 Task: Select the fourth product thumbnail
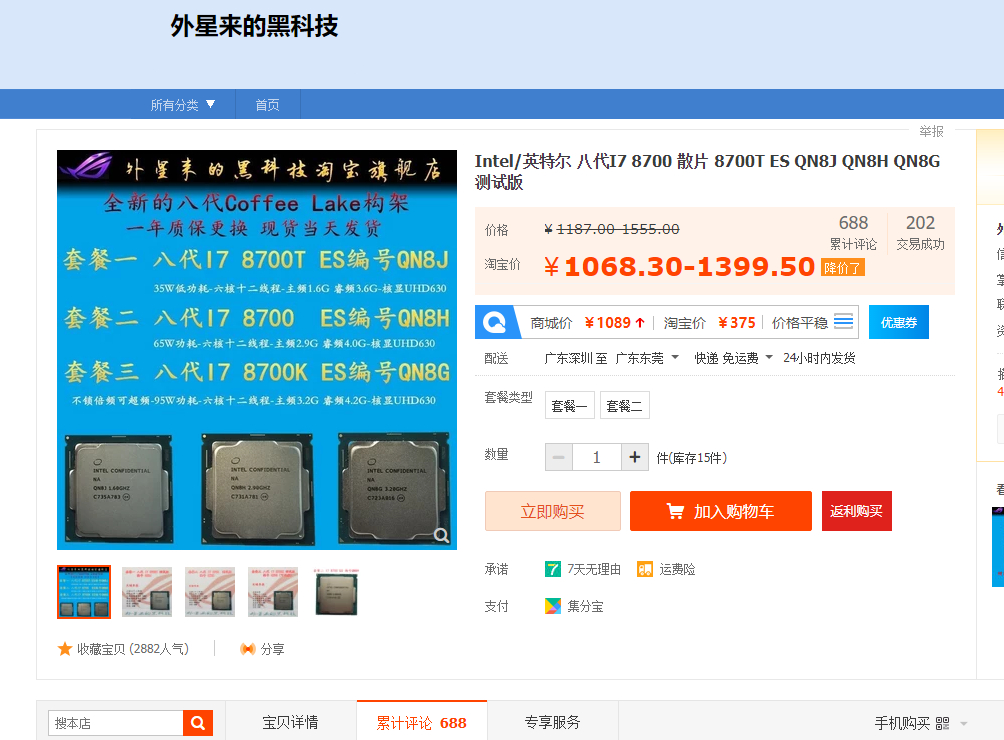(273, 591)
